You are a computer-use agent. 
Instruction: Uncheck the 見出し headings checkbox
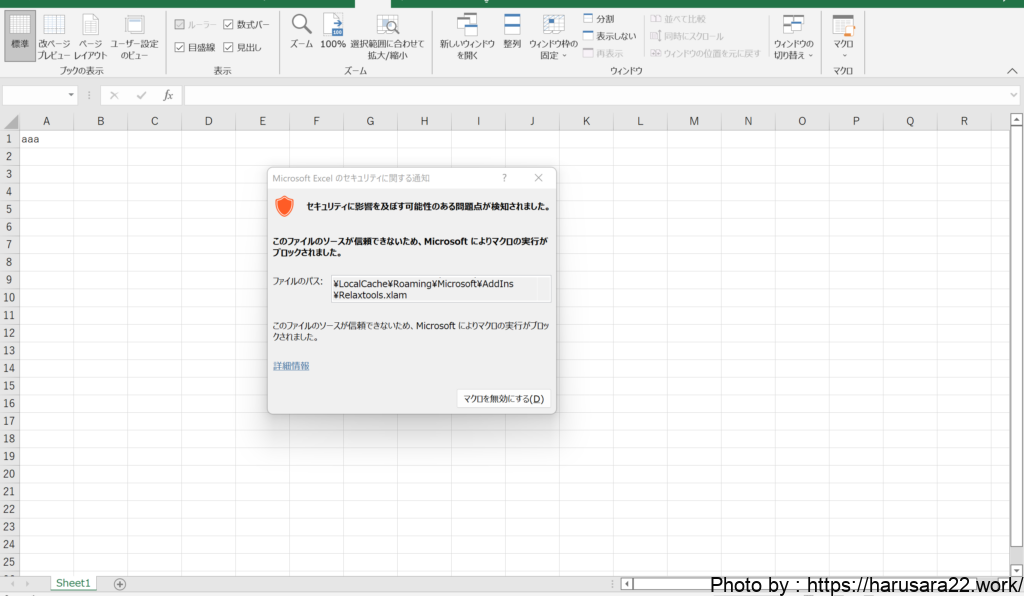[x=229, y=47]
